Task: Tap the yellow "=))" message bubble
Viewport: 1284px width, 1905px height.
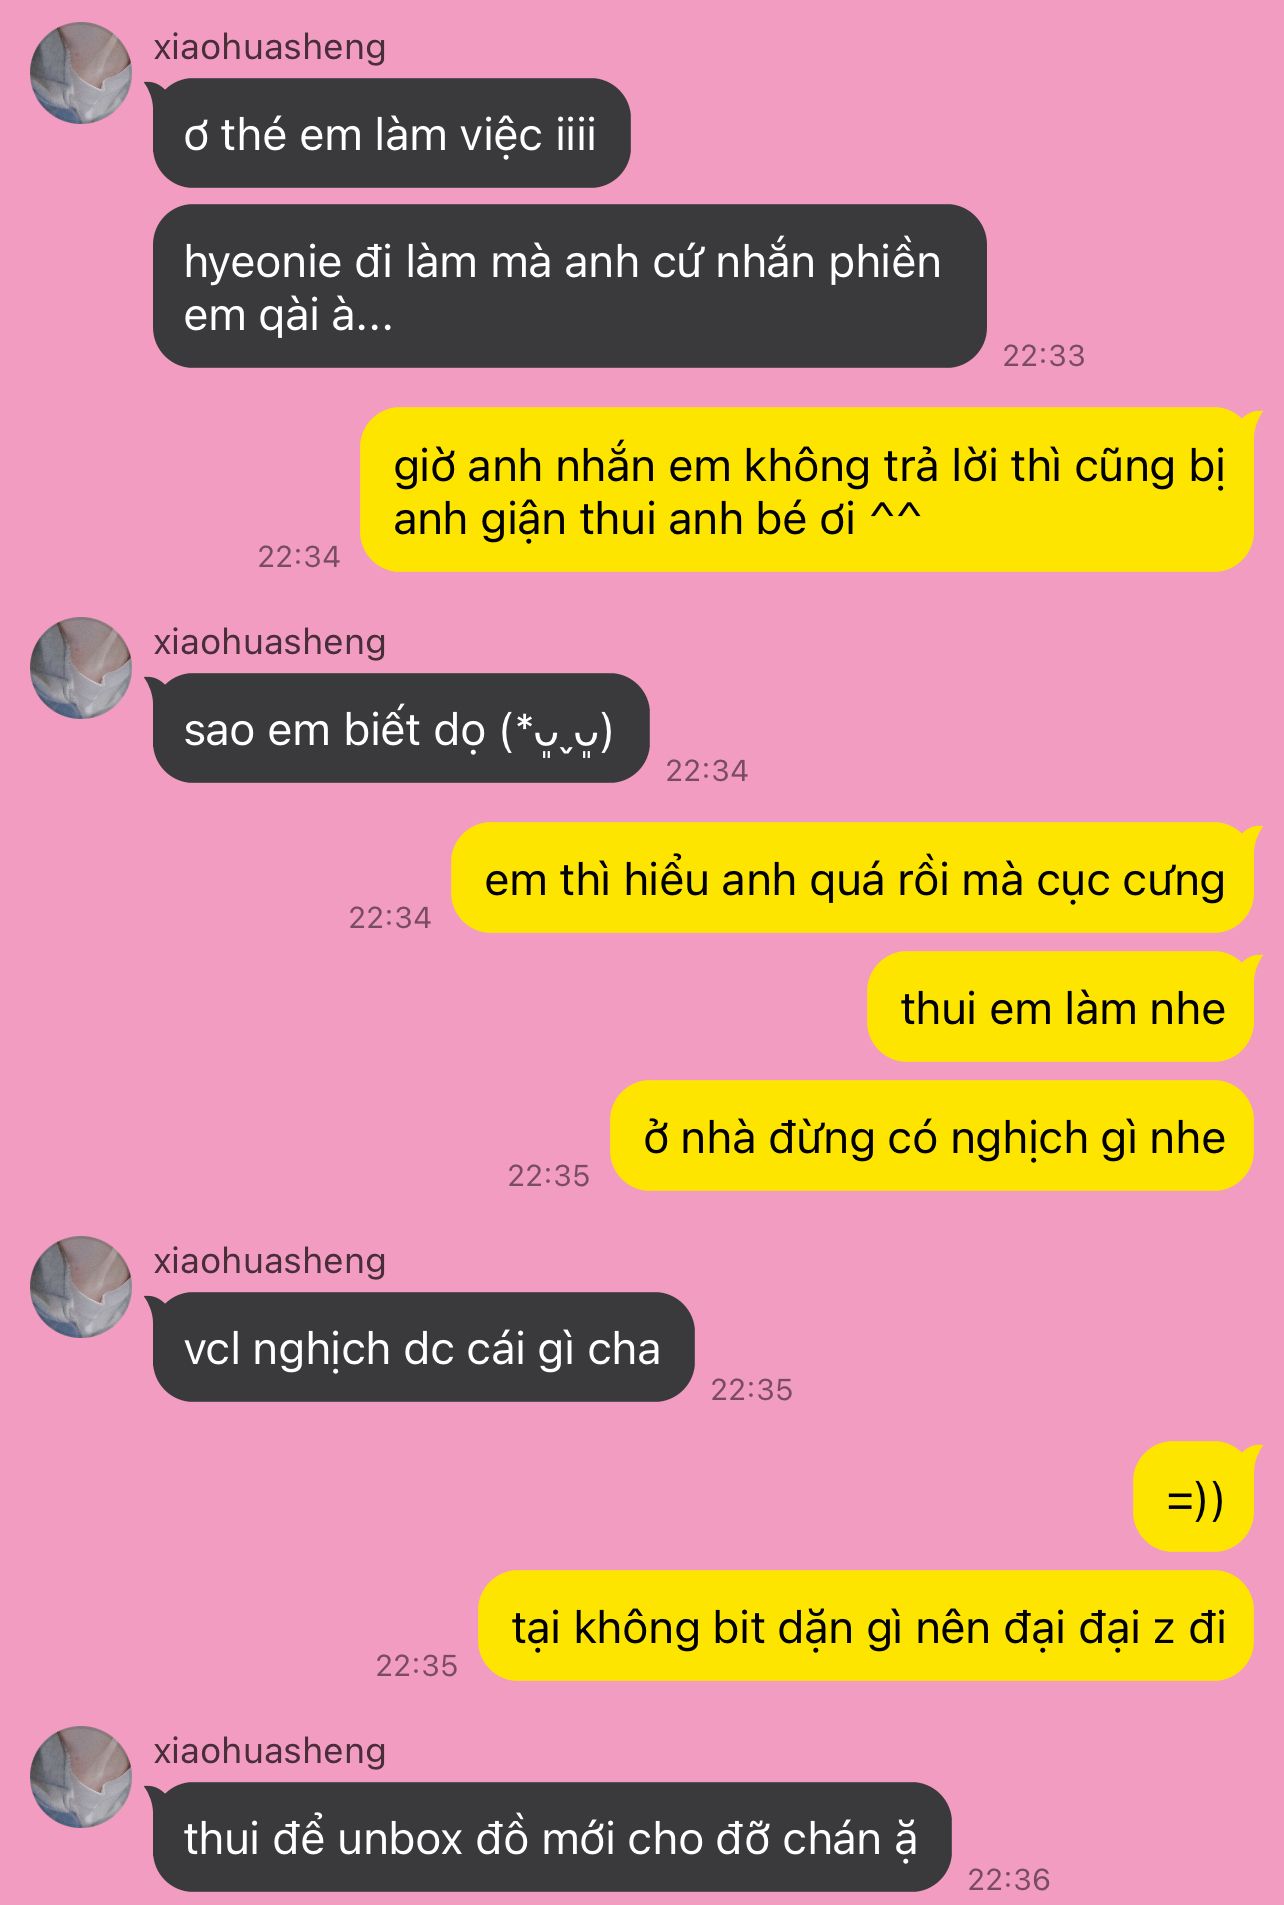Action: coord(1193,1497)
